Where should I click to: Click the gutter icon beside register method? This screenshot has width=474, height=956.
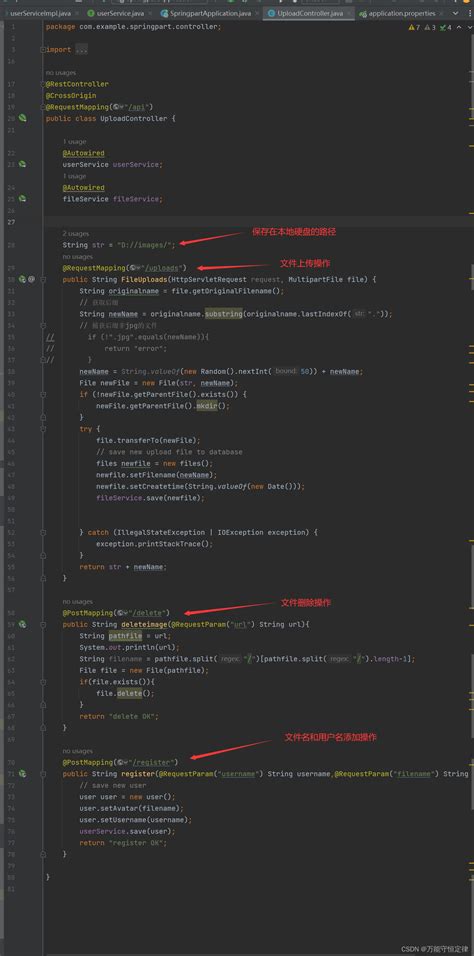pyautogui.click(x=23, y=773)
